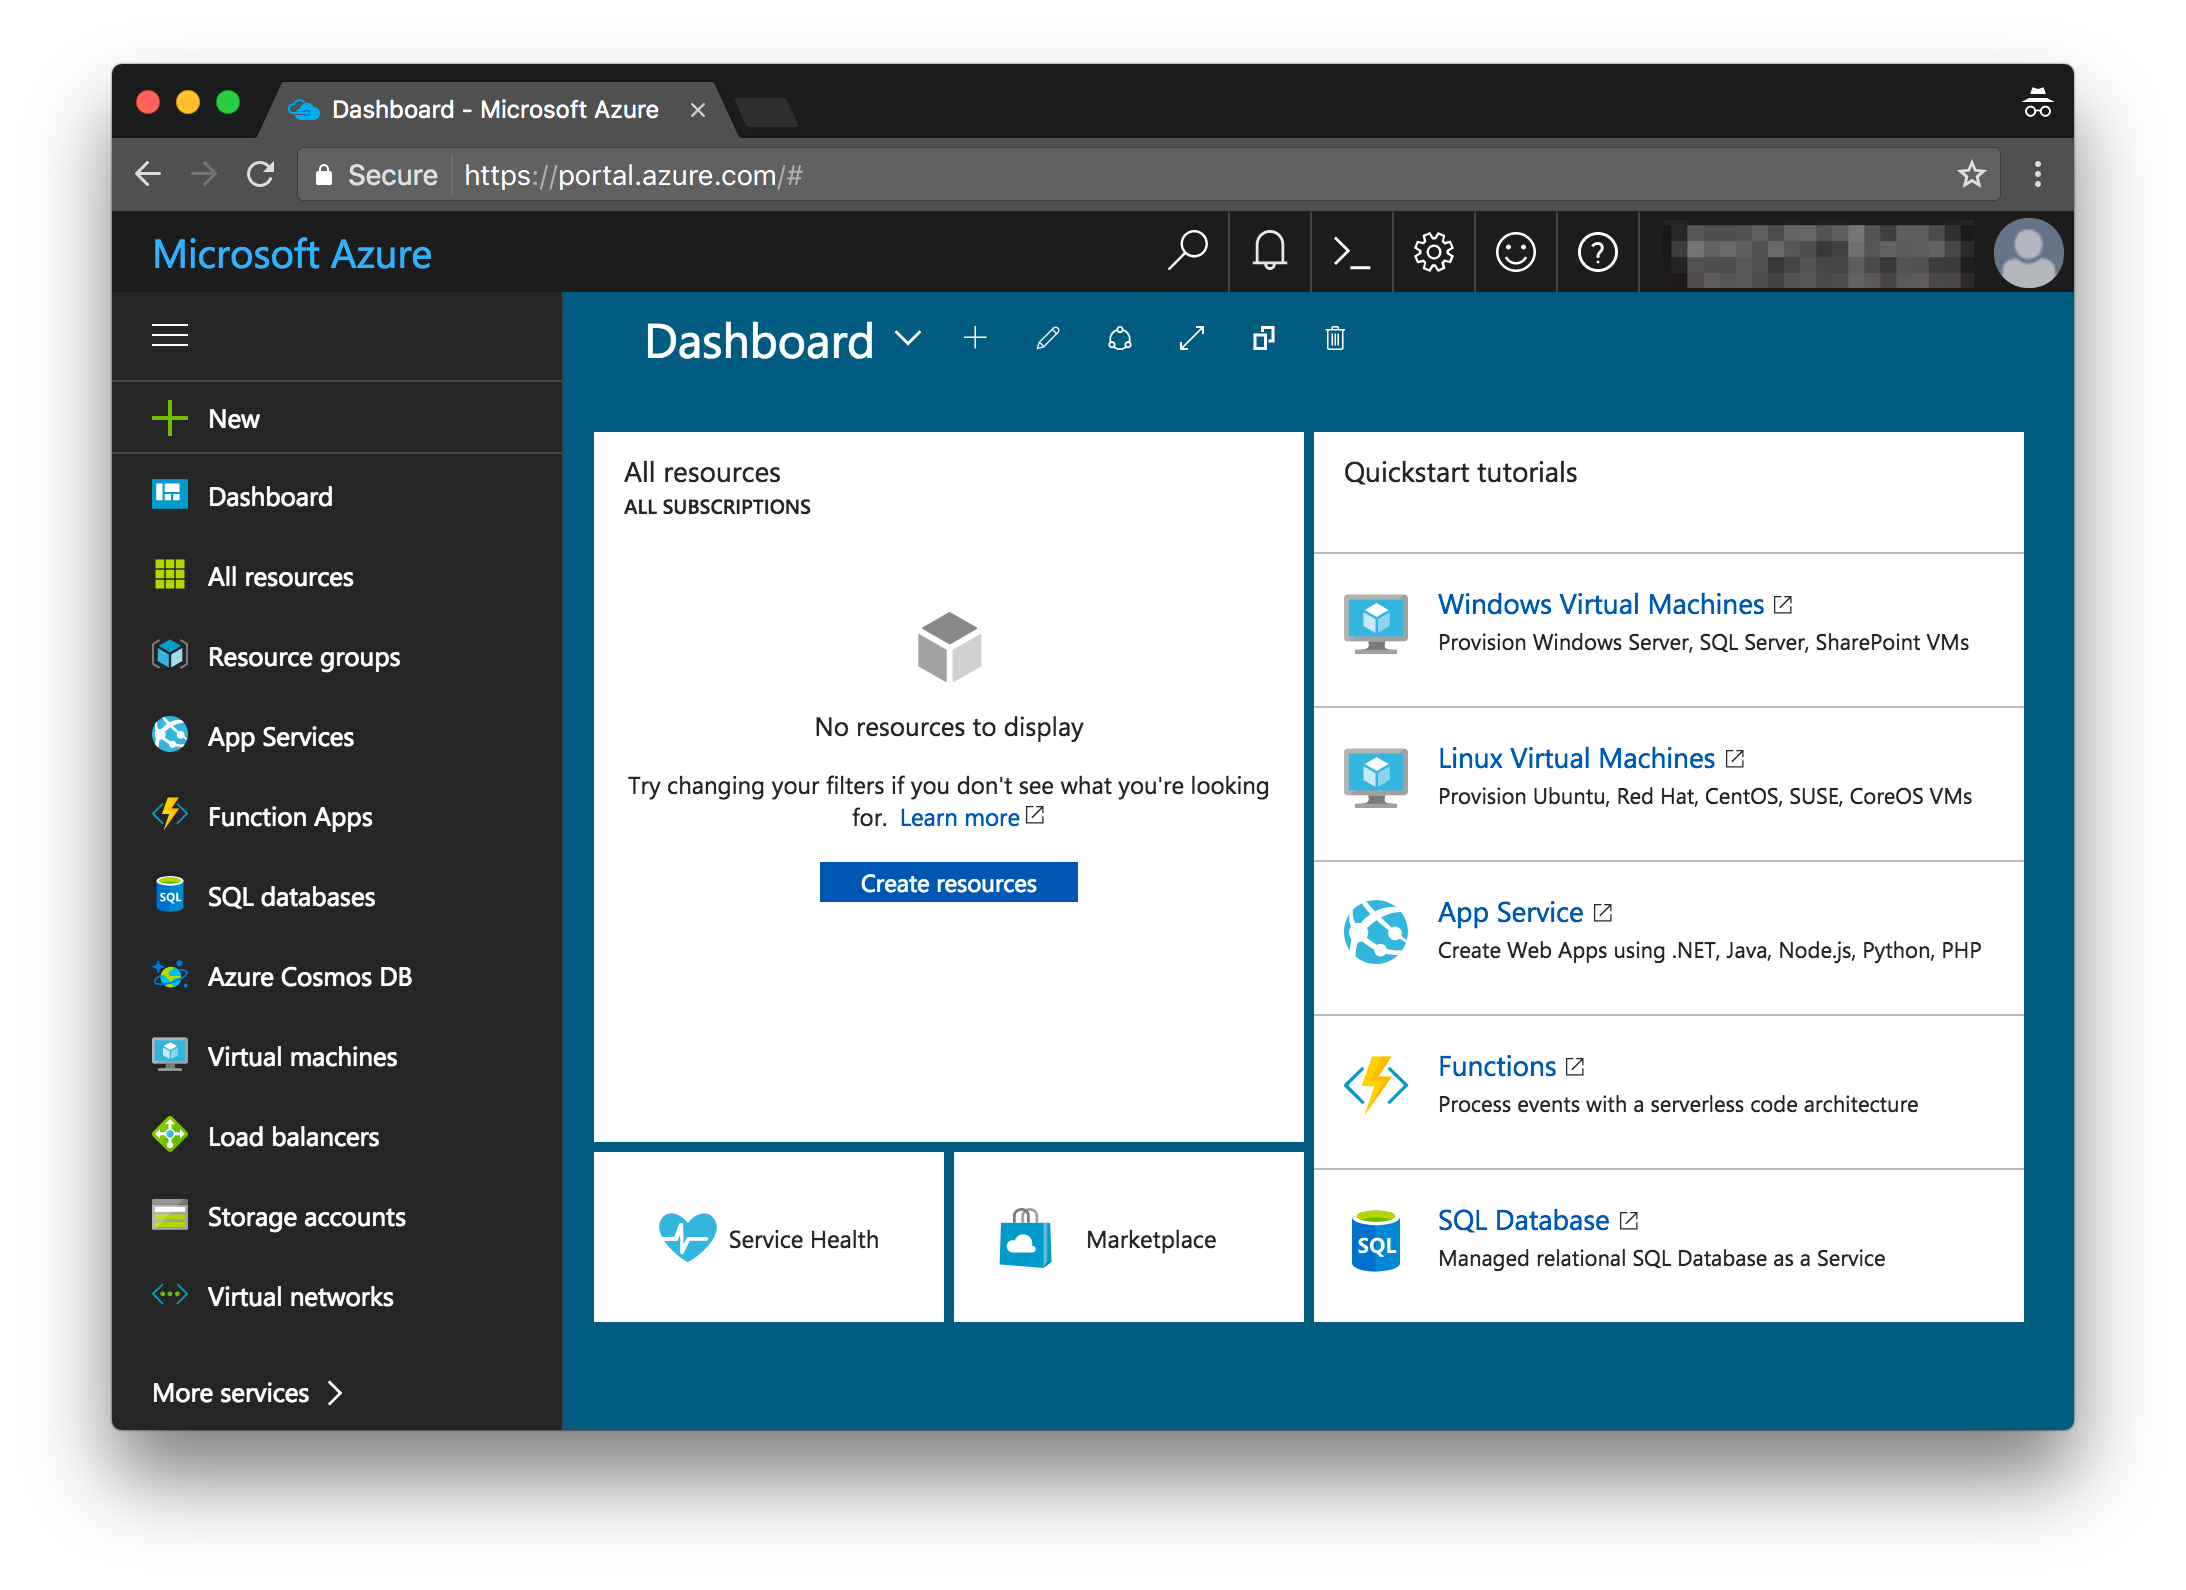Click the Azure Cosmos DB sidebar icon
2186x1590 pixels.
point(170,975)
